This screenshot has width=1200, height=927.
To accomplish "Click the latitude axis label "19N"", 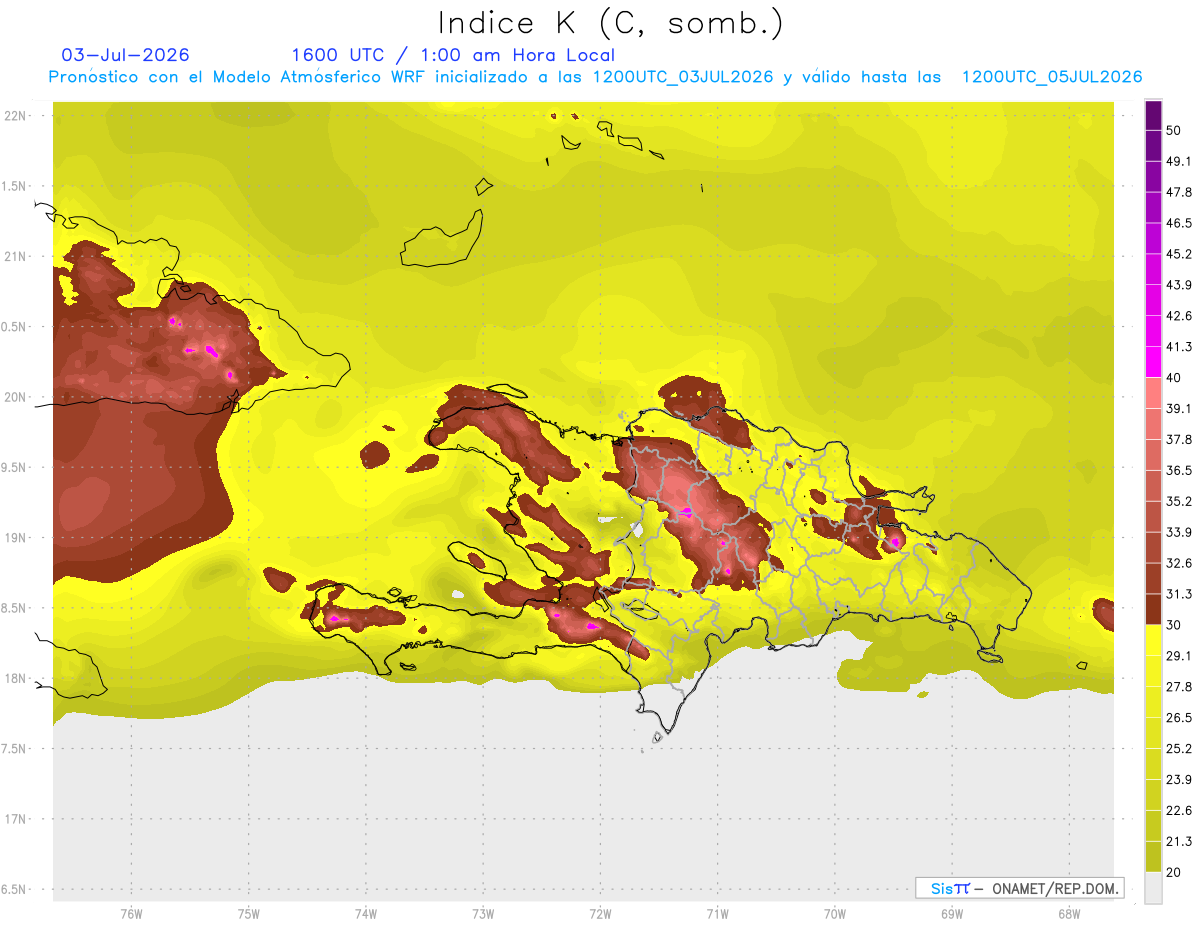I will tap(17, 538).
